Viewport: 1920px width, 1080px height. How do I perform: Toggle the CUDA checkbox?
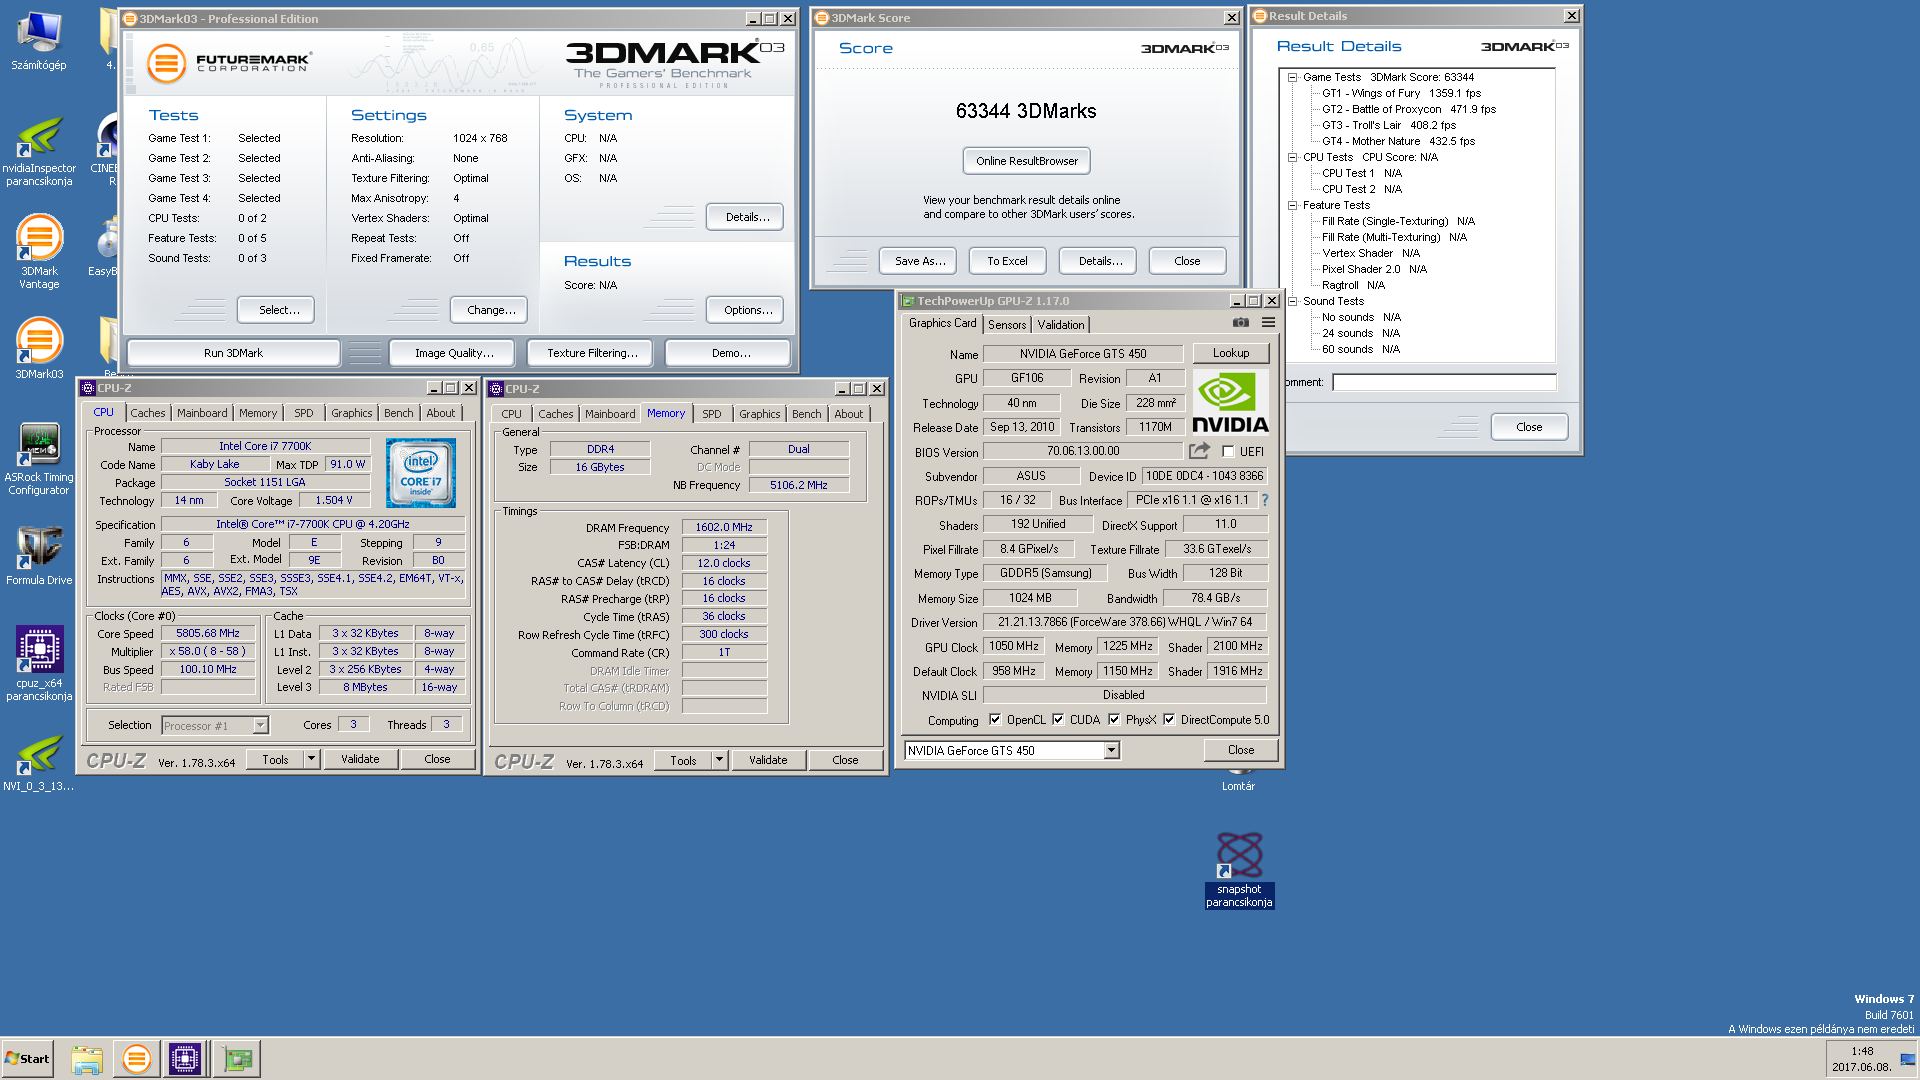1058,720
